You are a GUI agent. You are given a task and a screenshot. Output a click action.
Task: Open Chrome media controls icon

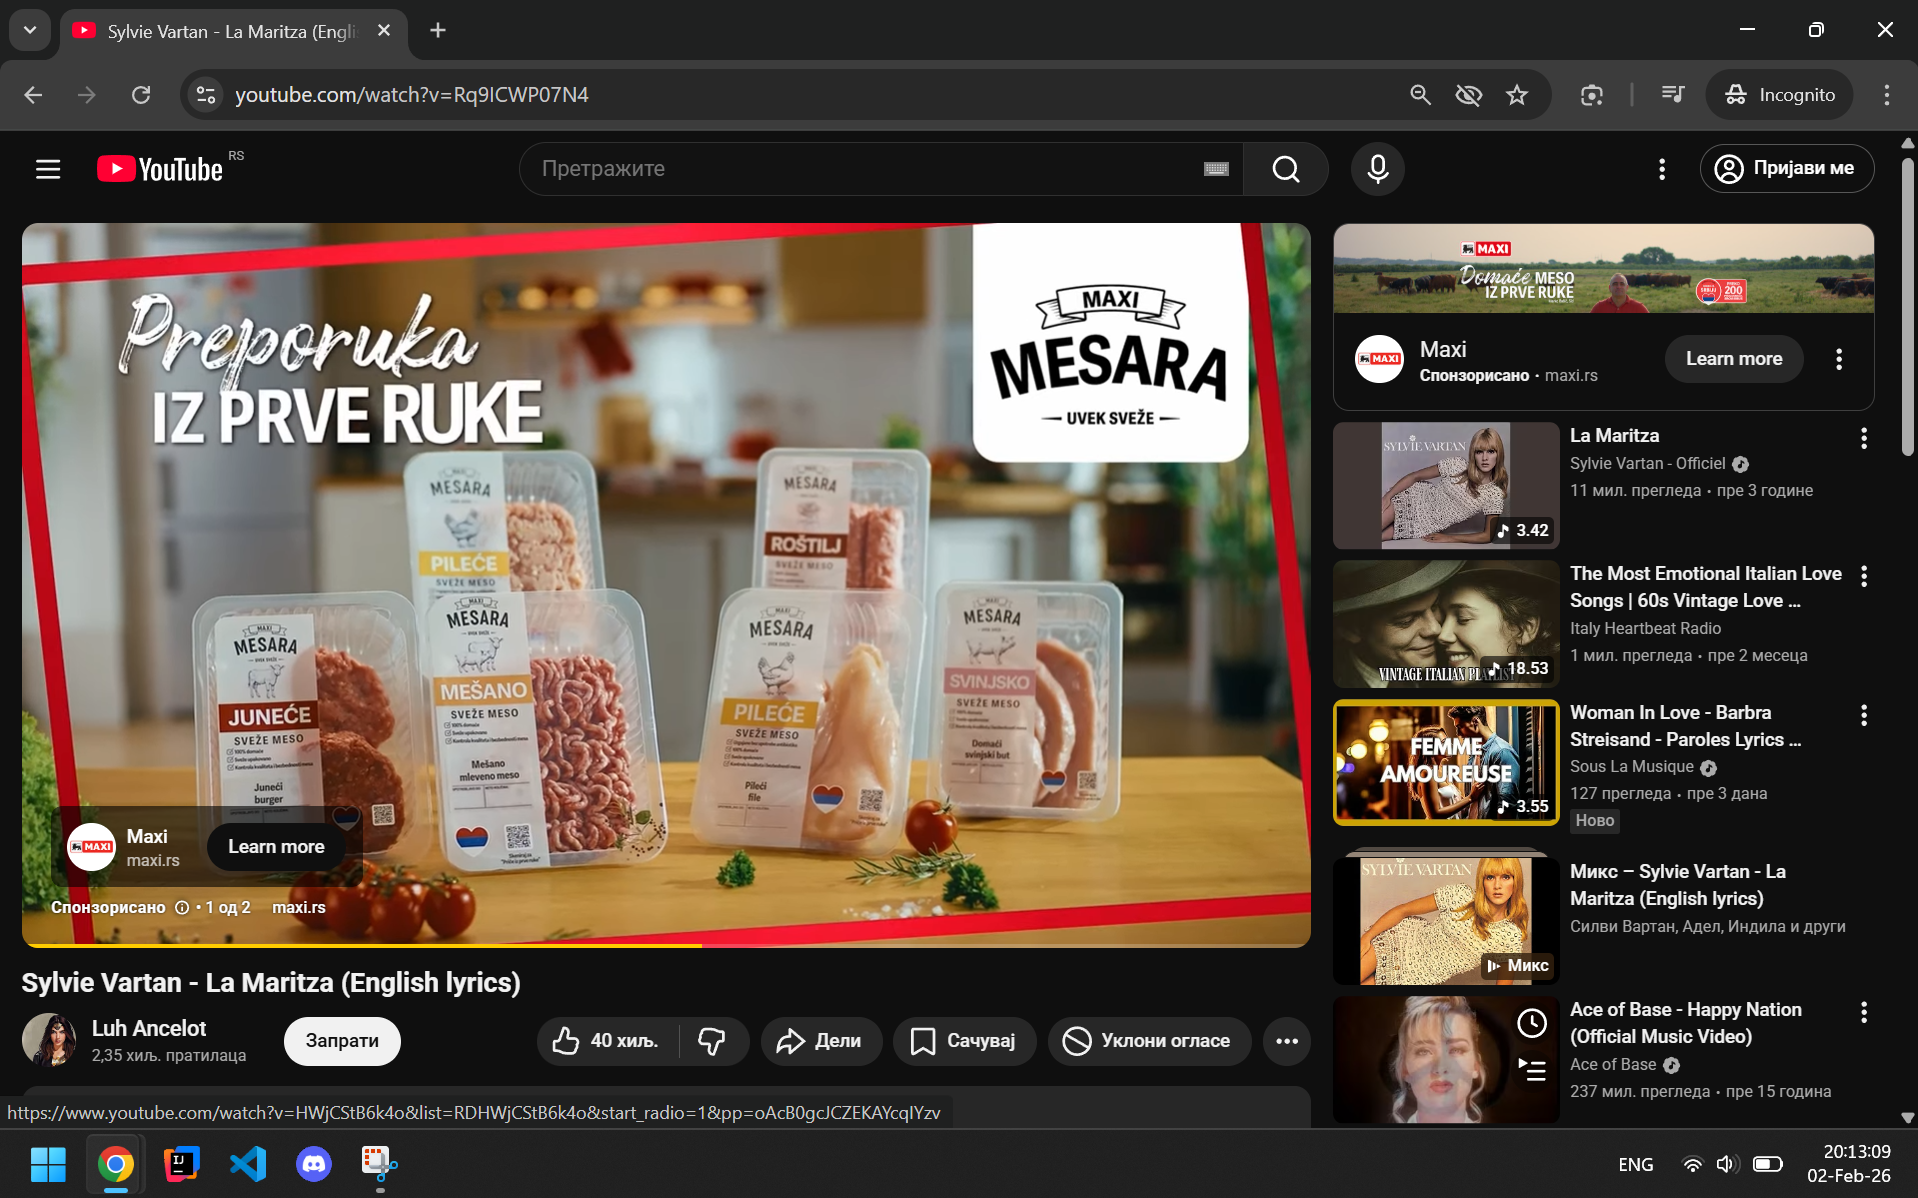coord(1672,95)
